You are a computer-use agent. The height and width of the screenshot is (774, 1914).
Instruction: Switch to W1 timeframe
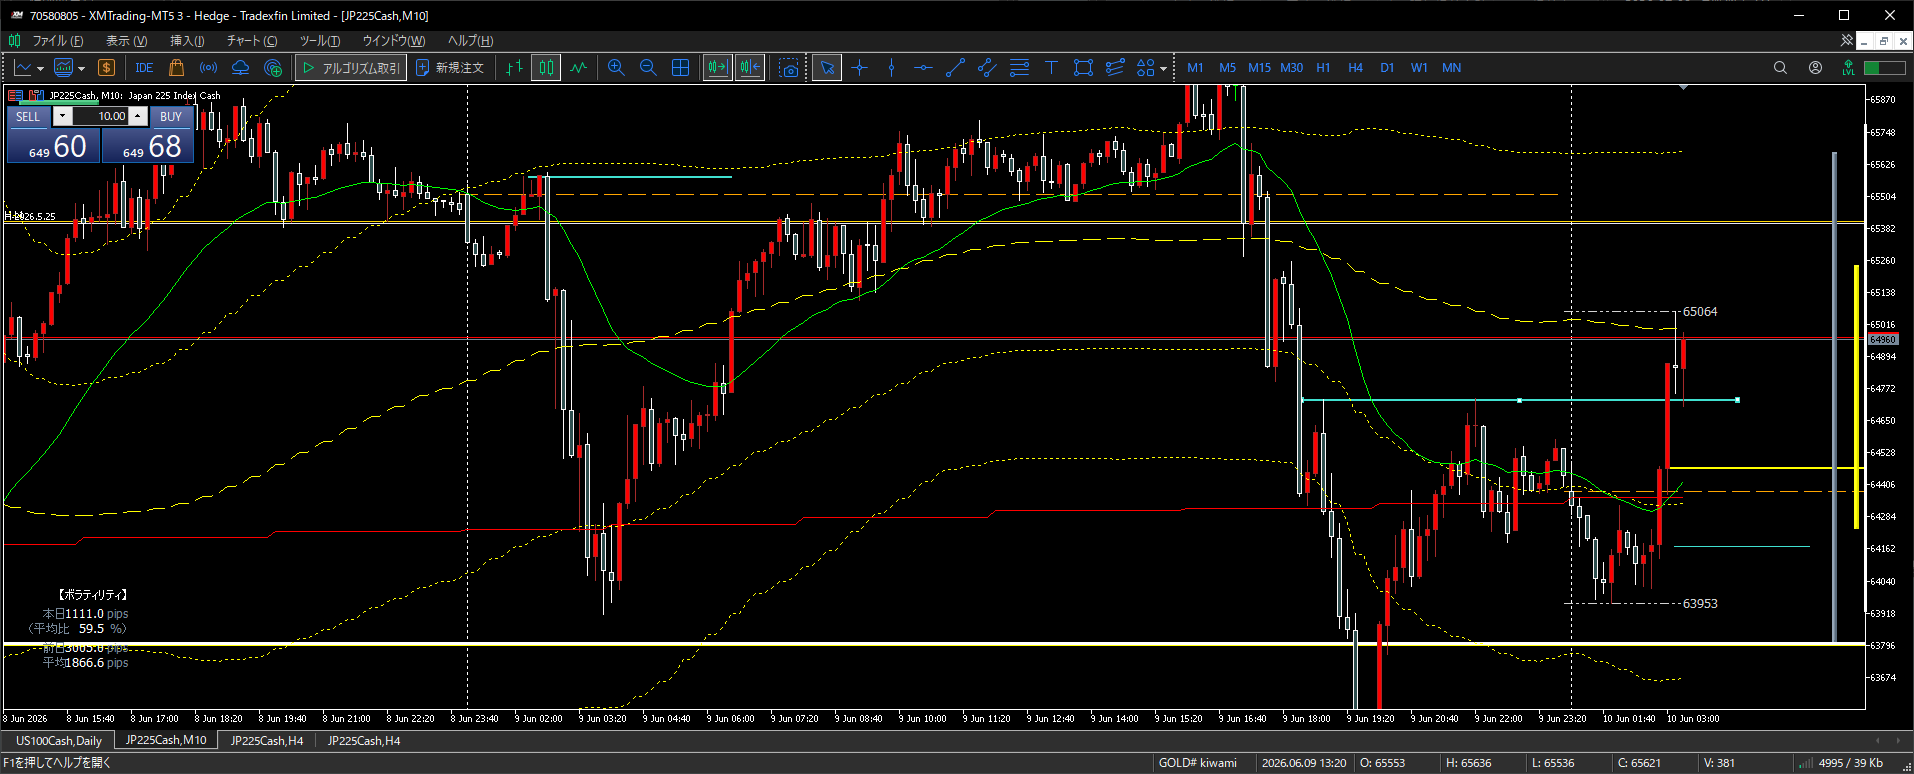(1419, 68)
